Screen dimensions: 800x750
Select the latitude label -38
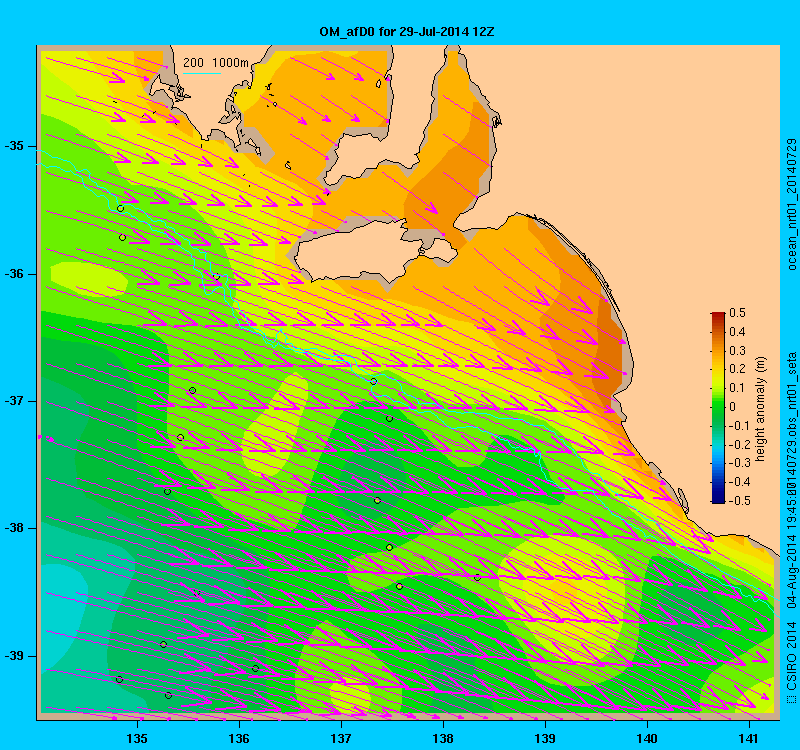(x=14, y=528)
